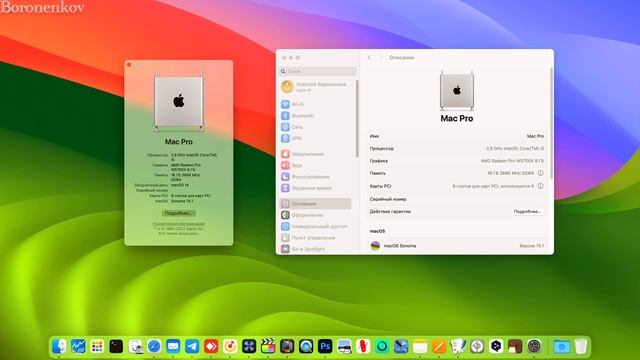
Task: Click info icon beside Память row
Action: [x=540, y=173]
